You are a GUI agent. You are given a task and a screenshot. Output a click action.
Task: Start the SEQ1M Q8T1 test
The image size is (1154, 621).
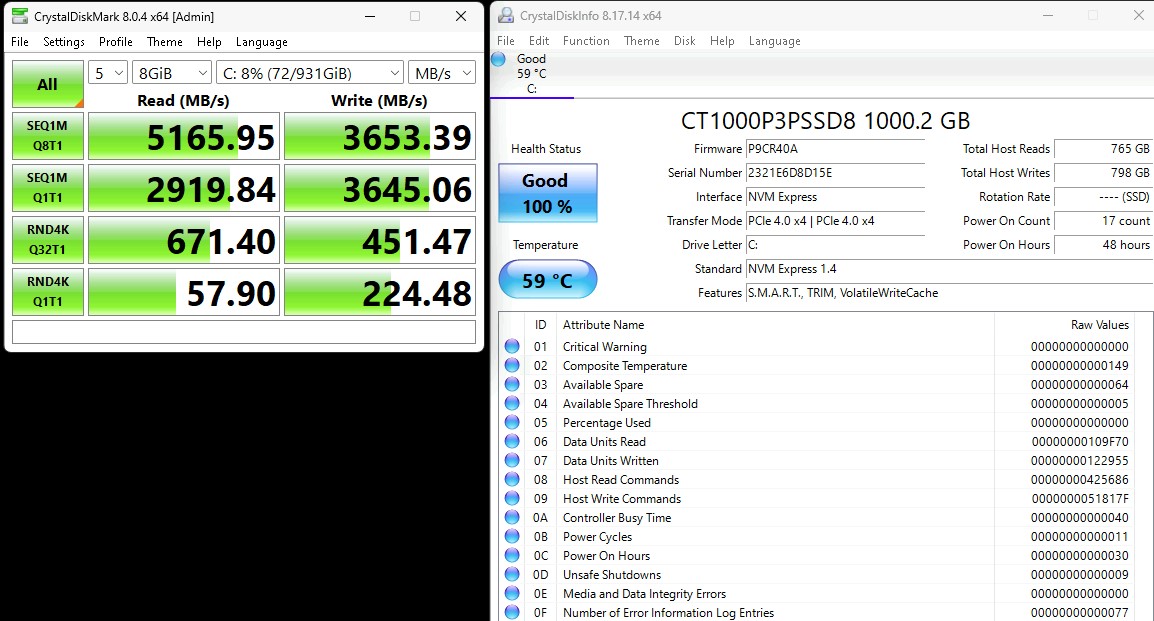[x=48, y=136]
